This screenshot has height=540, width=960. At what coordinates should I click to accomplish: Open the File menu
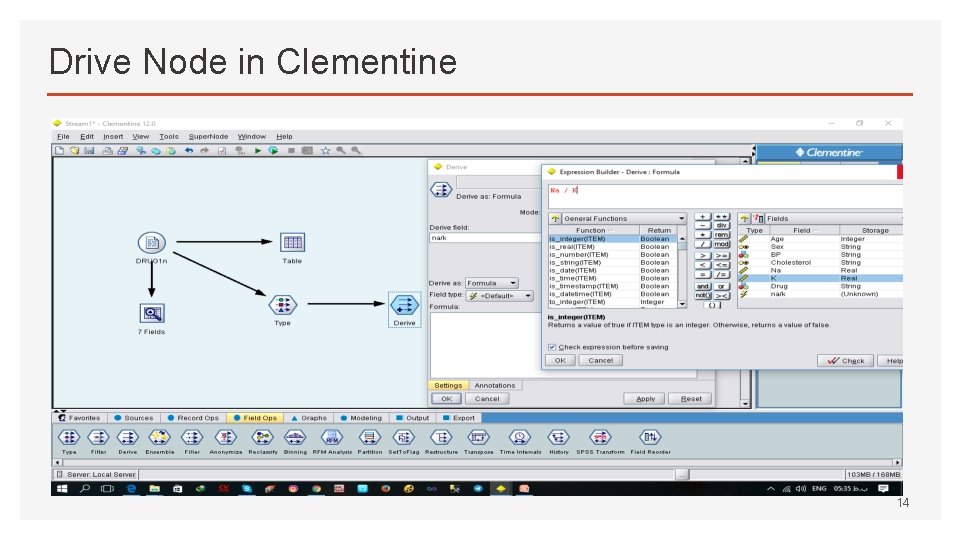63,137
